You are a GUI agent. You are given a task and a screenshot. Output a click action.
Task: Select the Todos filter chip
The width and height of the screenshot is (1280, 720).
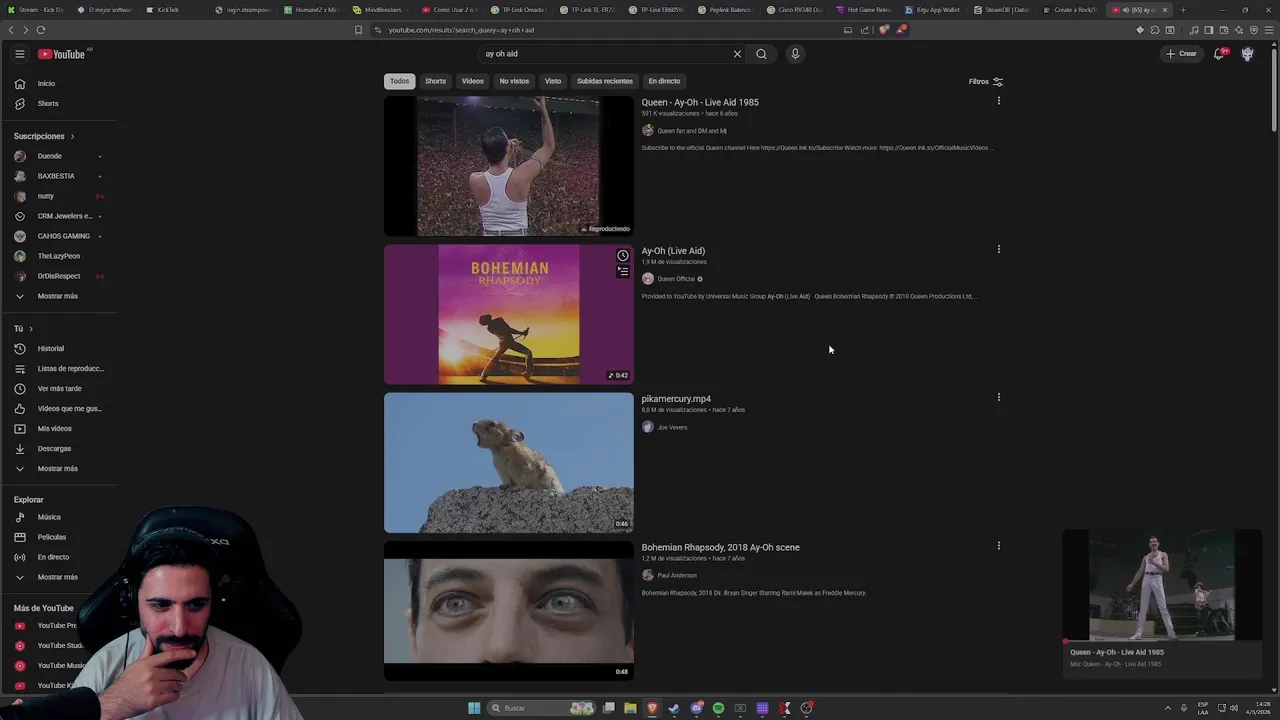400,81
